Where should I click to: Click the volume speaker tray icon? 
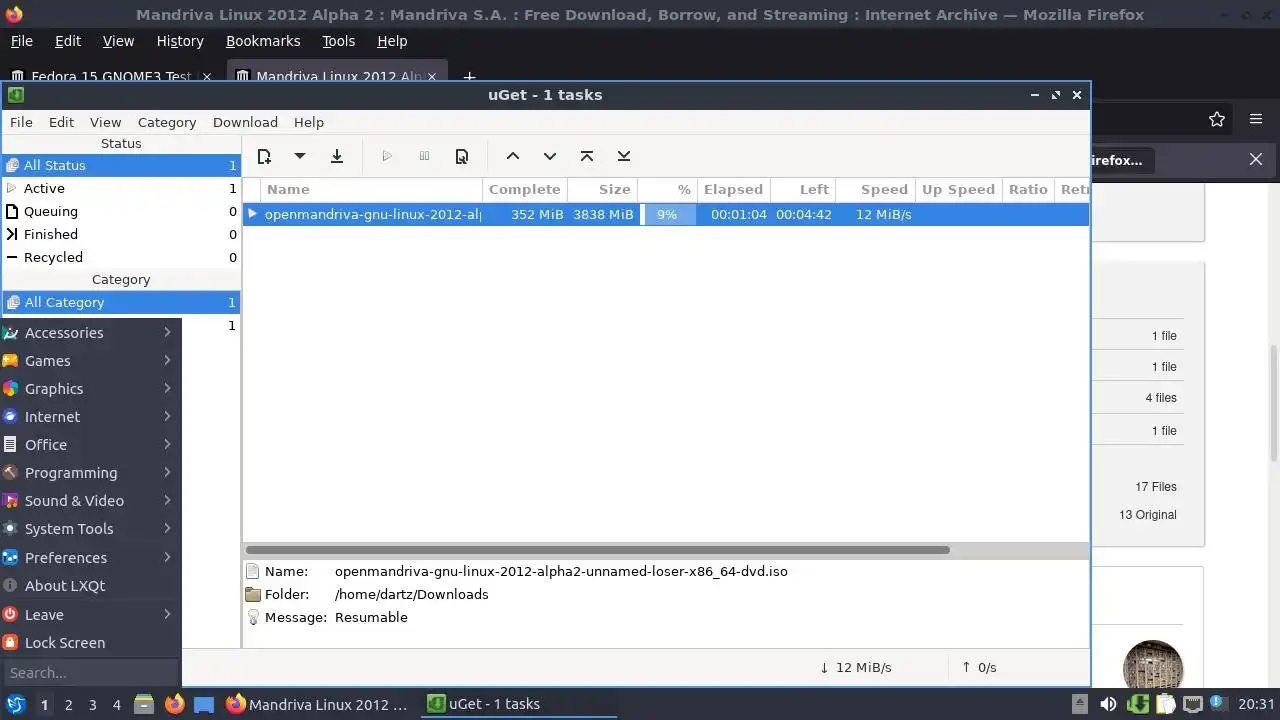pyautogui.click(x=1108, y=704)
